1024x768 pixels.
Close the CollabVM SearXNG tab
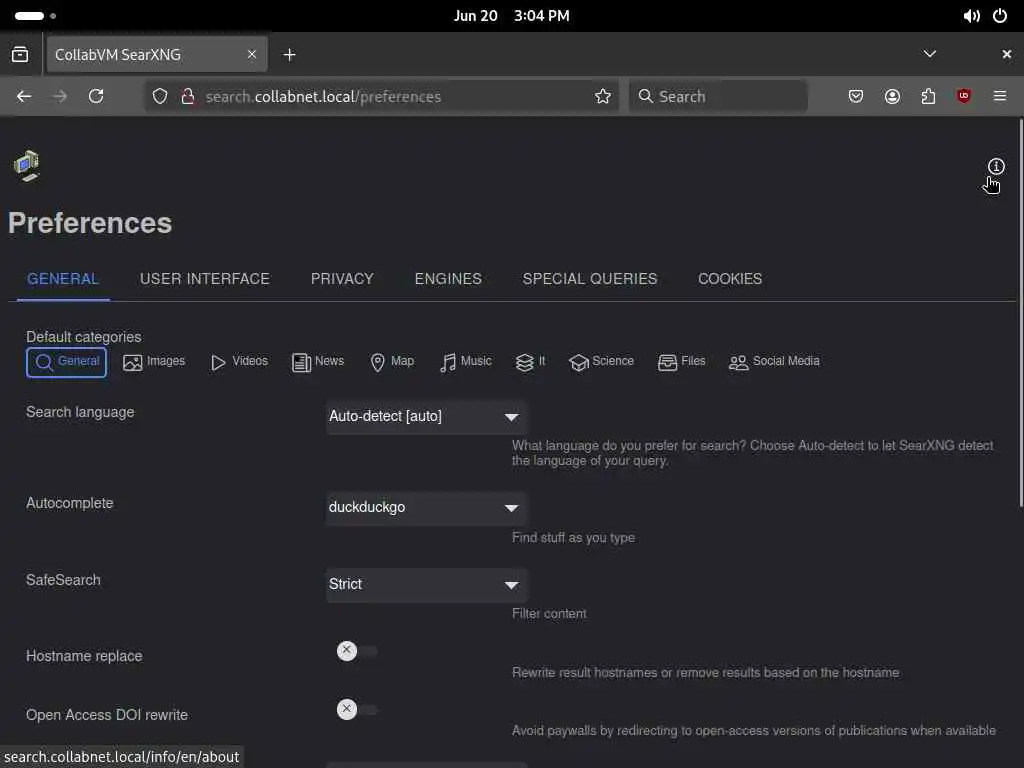(x=251, y=55)
